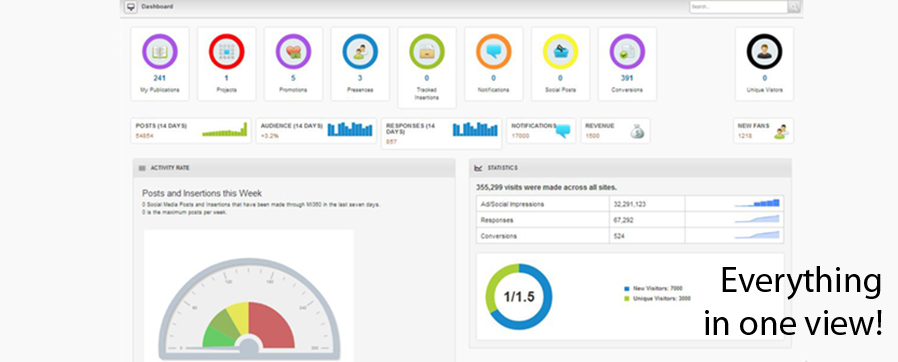Open the New Fans stat card

tap(763, 131)
